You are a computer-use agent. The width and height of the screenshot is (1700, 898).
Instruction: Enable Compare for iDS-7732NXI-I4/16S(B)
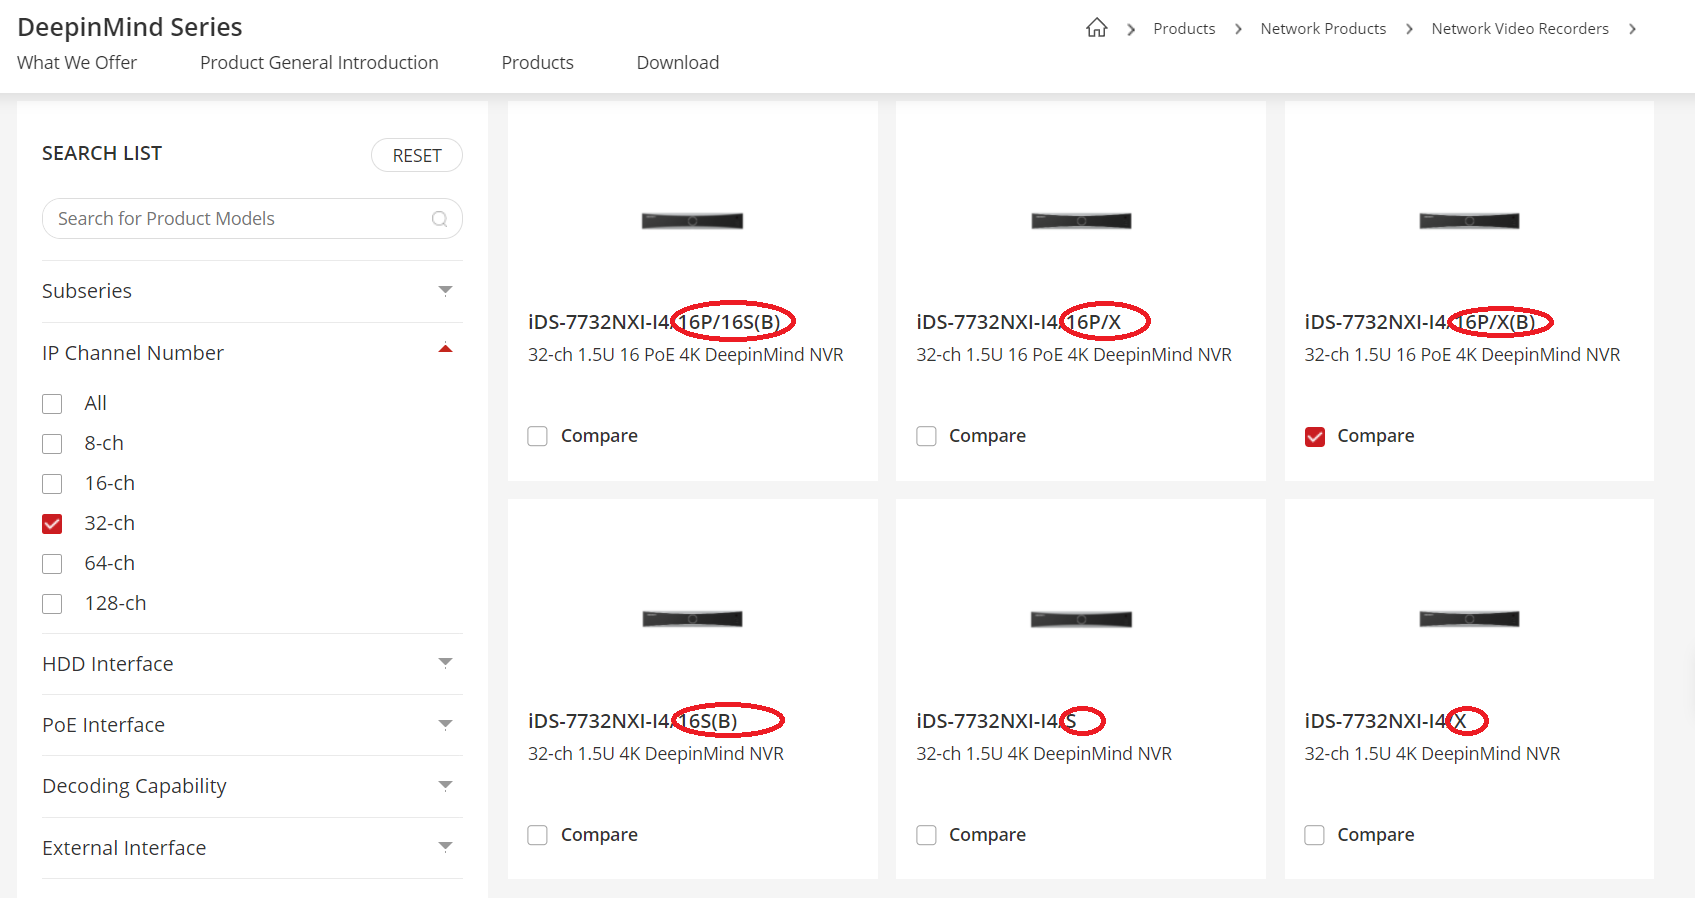pos(538,835)
